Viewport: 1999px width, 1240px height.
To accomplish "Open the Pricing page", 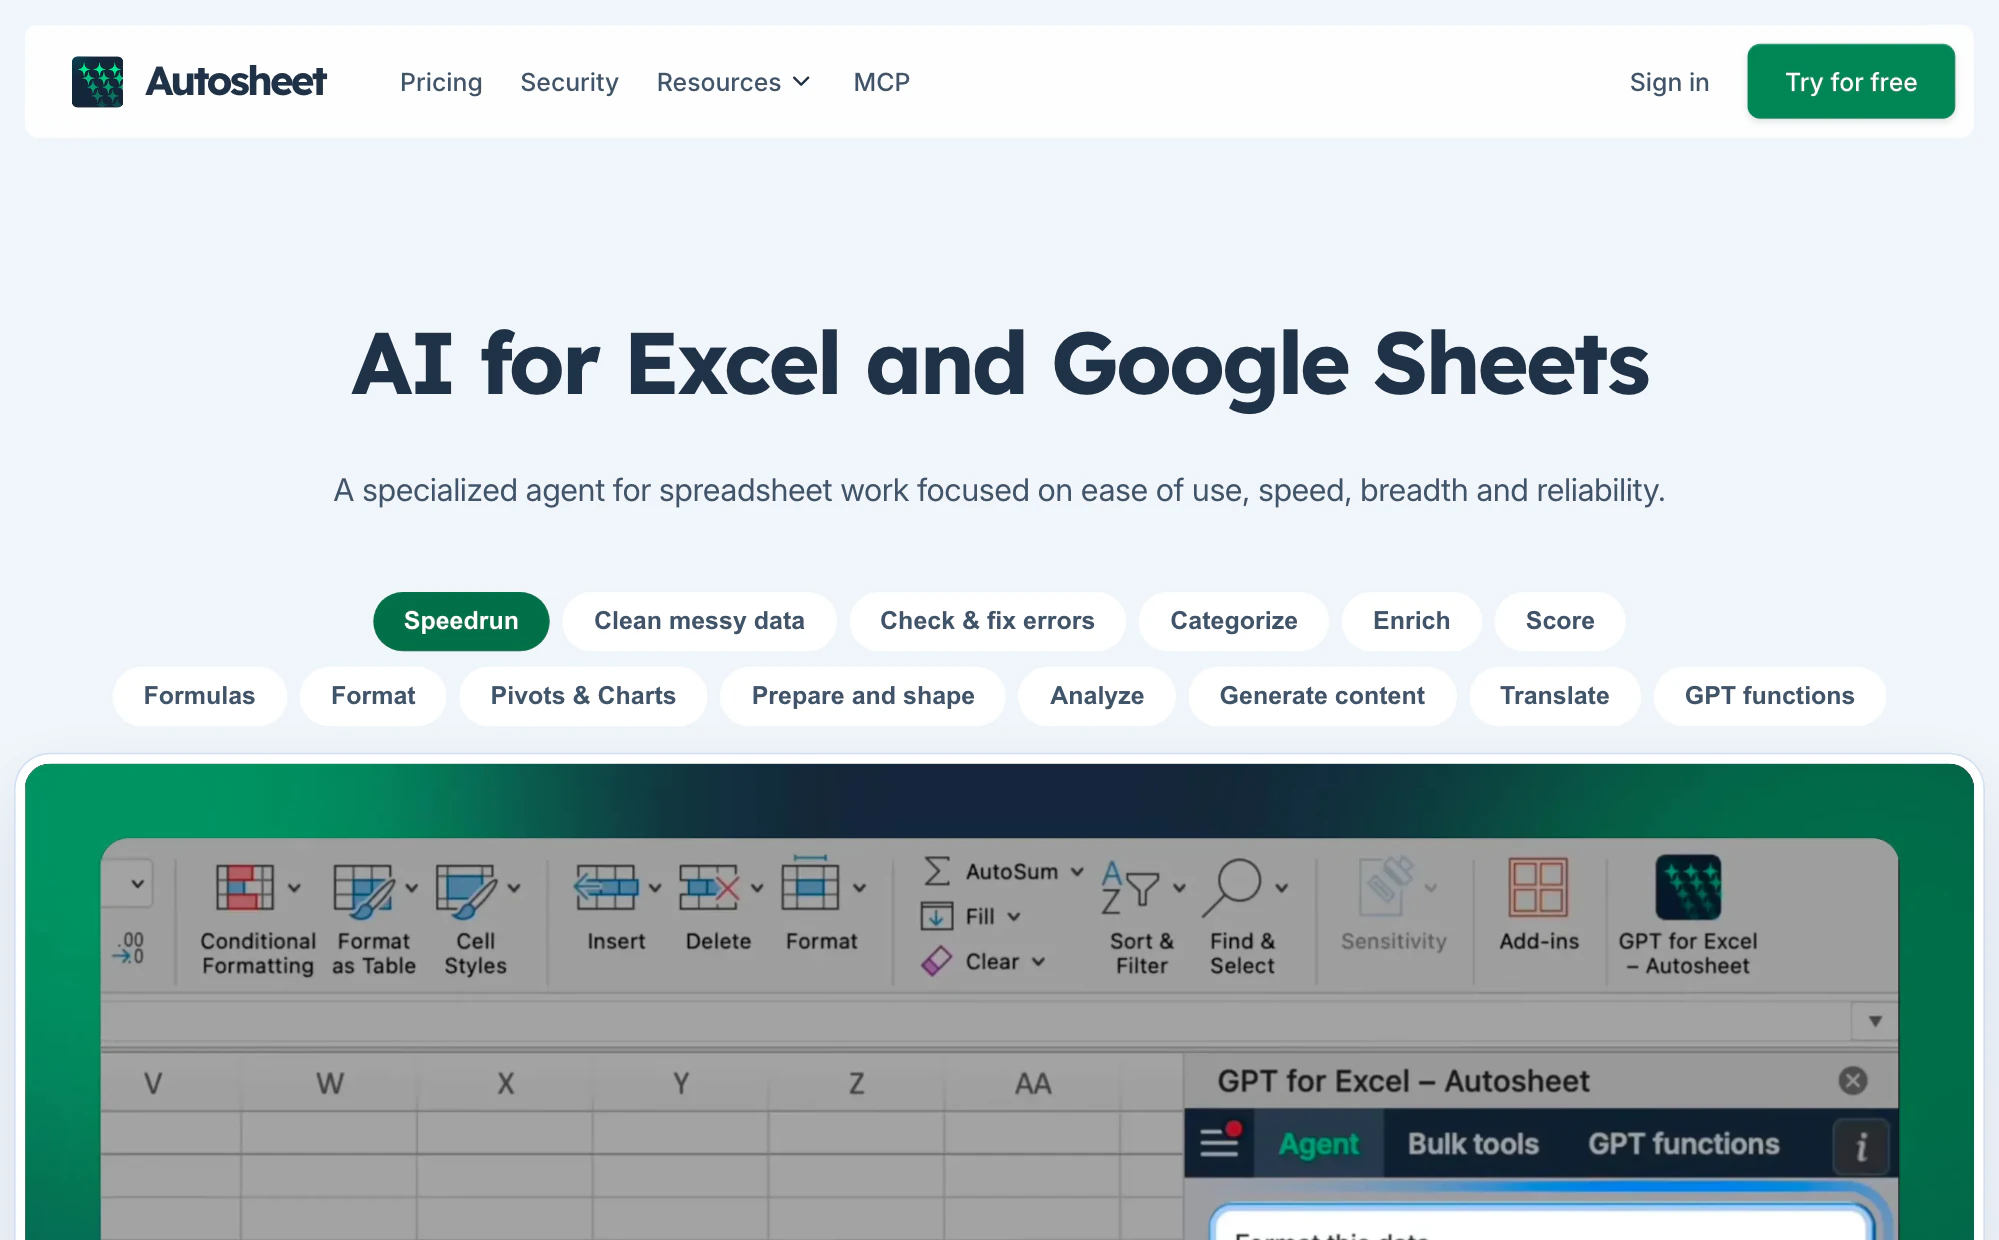I will [441, 82].
